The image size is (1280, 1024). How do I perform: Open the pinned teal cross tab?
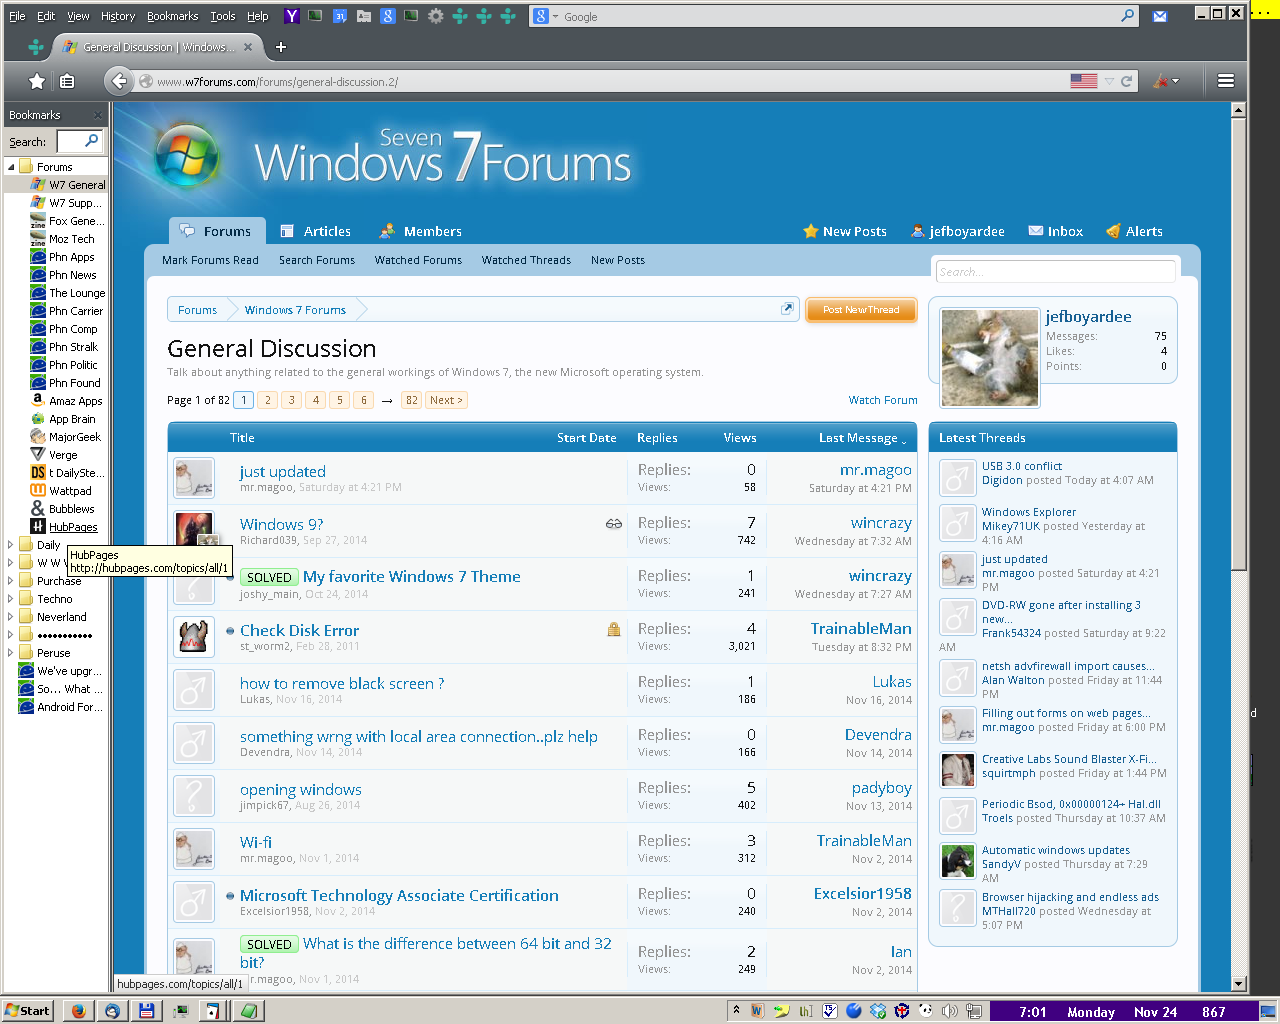pos(36,47)
